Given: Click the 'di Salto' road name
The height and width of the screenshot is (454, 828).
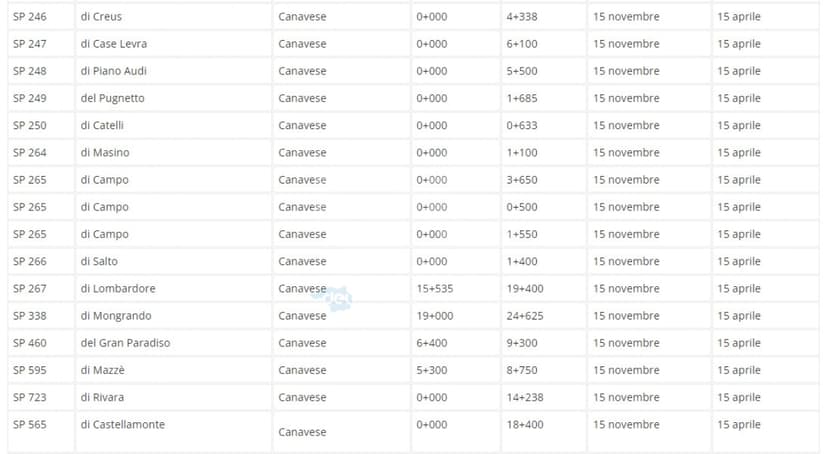Looking at the screenshot, I should tap(101, 261).
